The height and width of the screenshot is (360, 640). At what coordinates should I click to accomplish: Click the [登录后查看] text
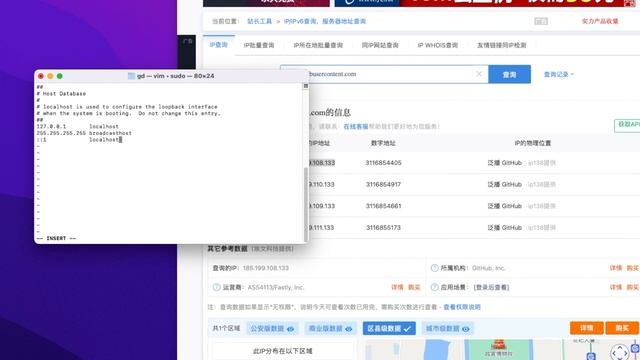(491, 287)
